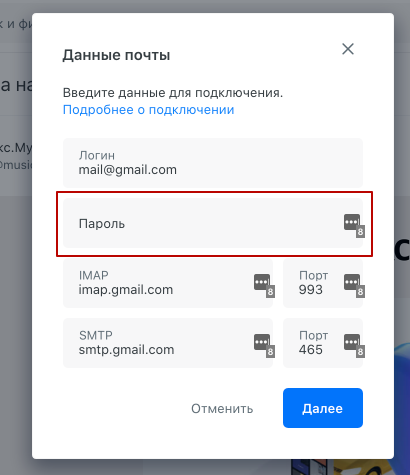Click password manager icon in SMTP field
Image resolution: width=410 pixels, height=475 pixels.
[x=264, y=346]
